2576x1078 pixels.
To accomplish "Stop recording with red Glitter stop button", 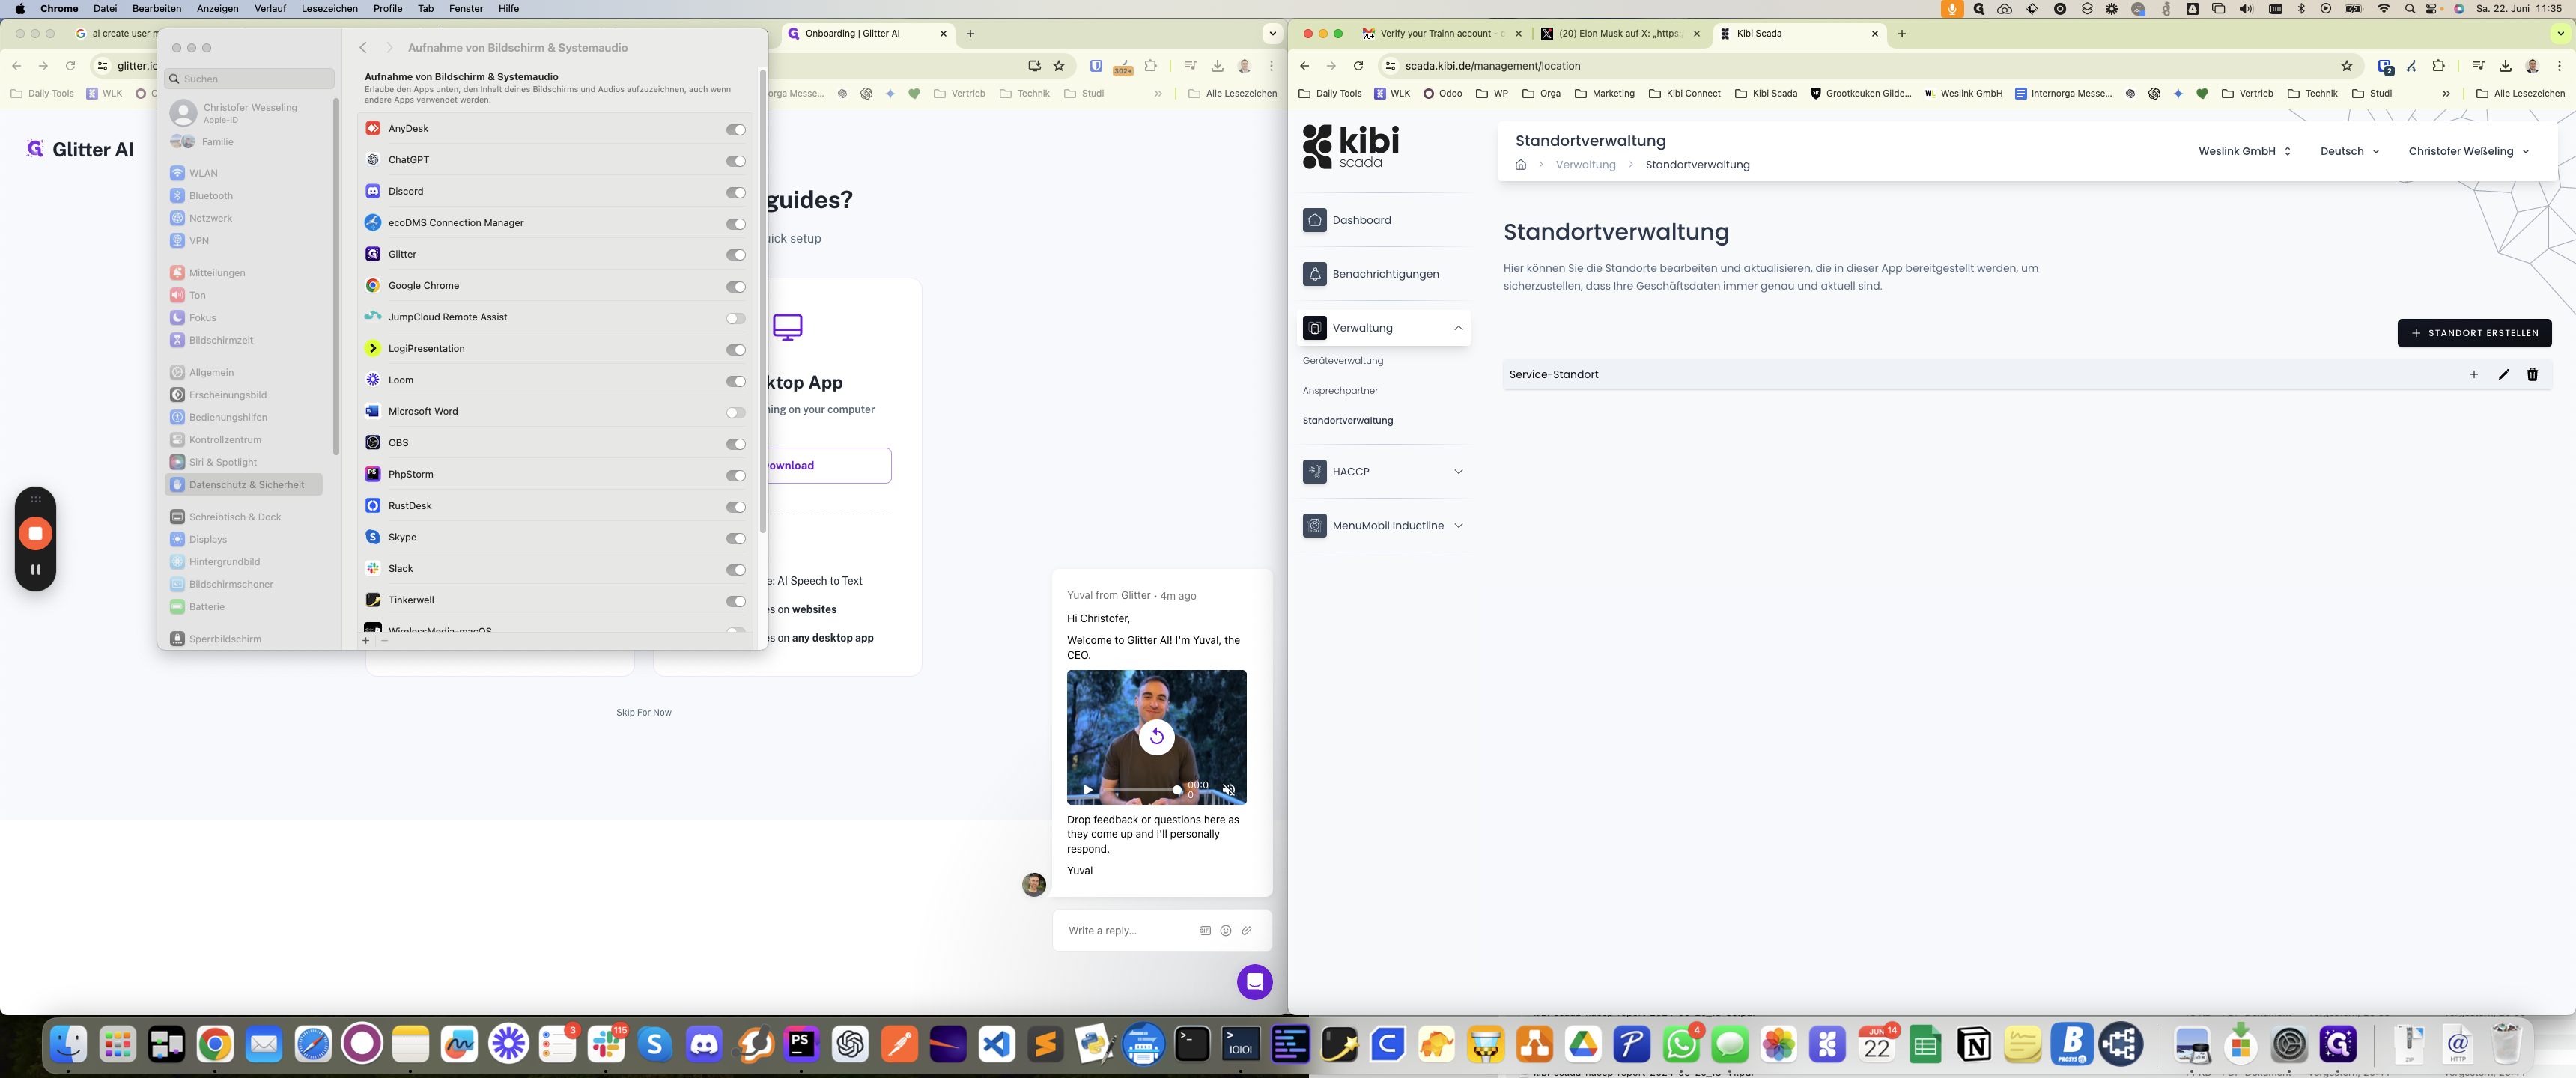I will (x=35, y=533).
